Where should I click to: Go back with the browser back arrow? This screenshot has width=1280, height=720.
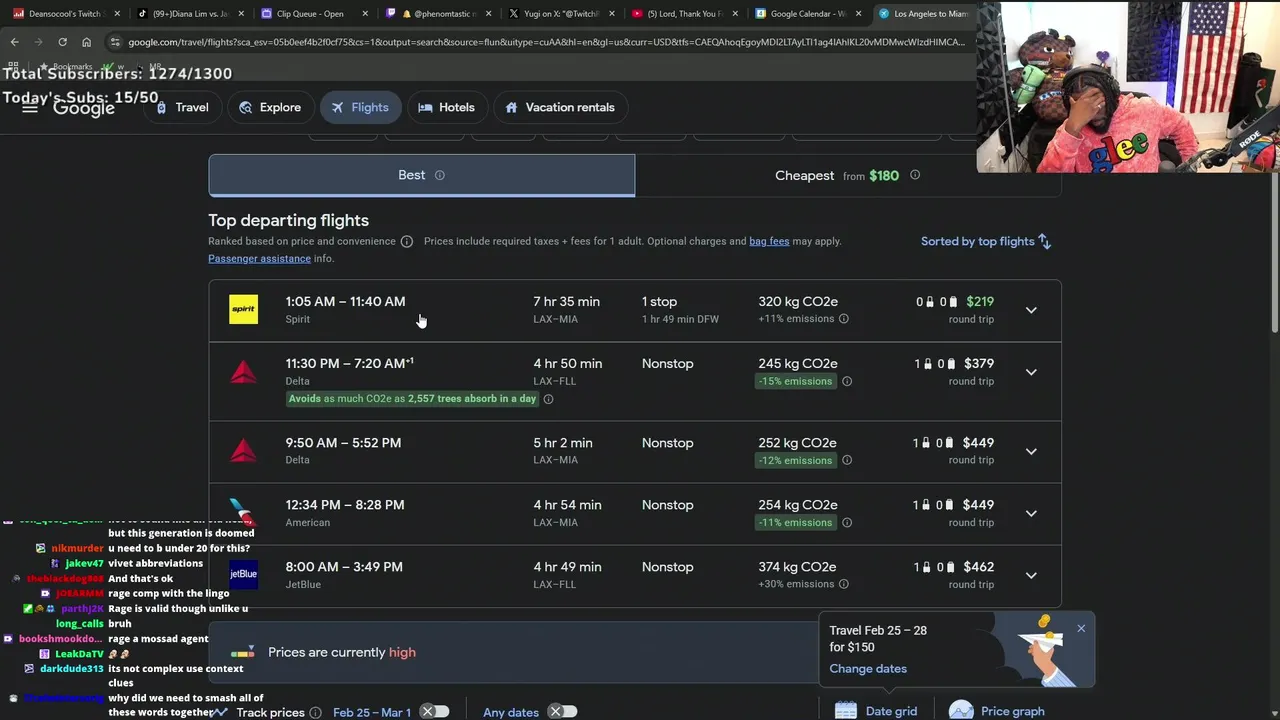pos(14,42)
